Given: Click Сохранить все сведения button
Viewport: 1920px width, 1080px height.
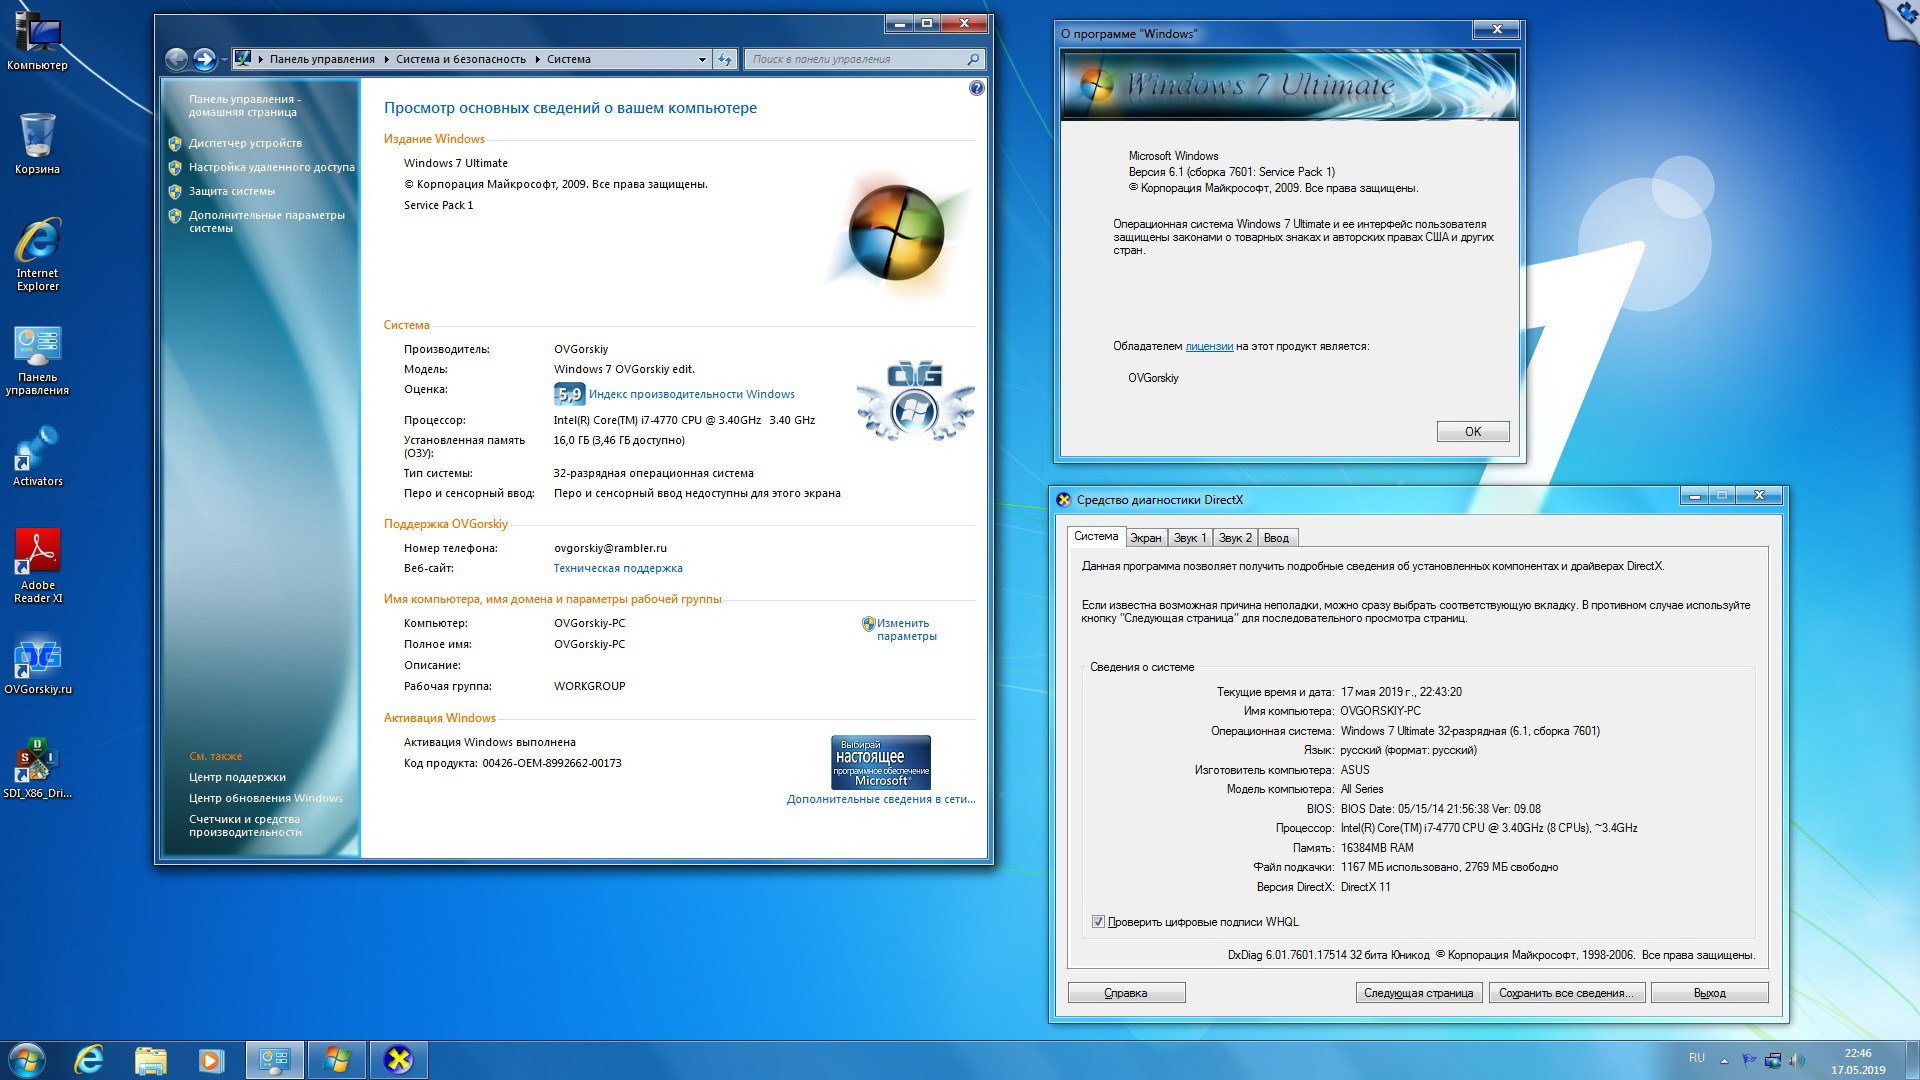Looking at the screenshot, I should coord(1566,993).
